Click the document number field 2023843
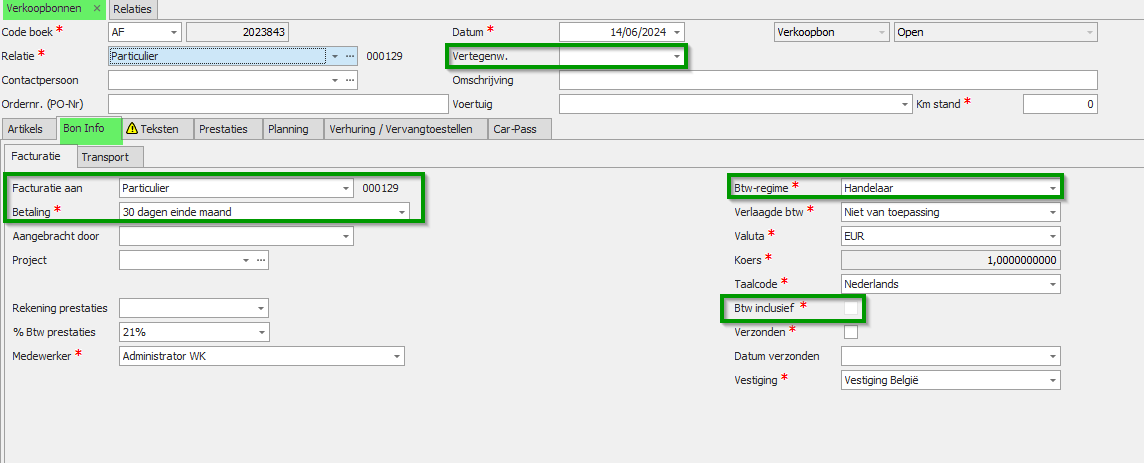The image size is (1144, 463). point(238,32)
